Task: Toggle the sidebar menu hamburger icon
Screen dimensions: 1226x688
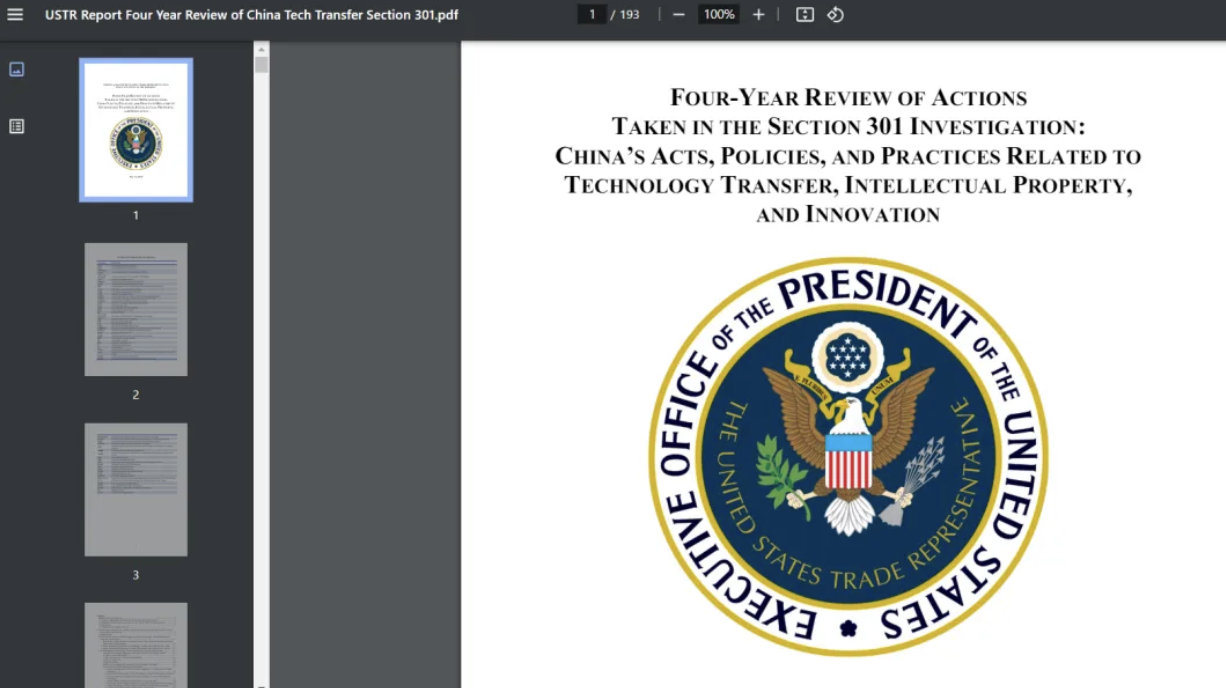Action: coord(15,15)
